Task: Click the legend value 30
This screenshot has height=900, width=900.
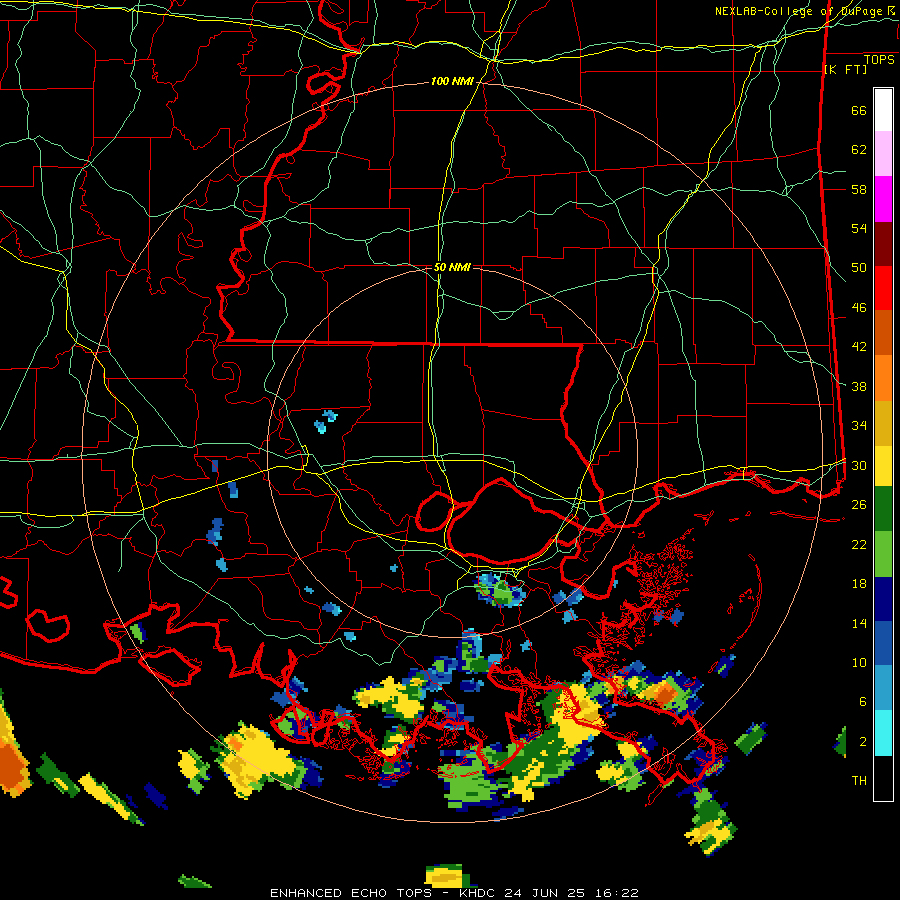Action: (x=859, y=465)
